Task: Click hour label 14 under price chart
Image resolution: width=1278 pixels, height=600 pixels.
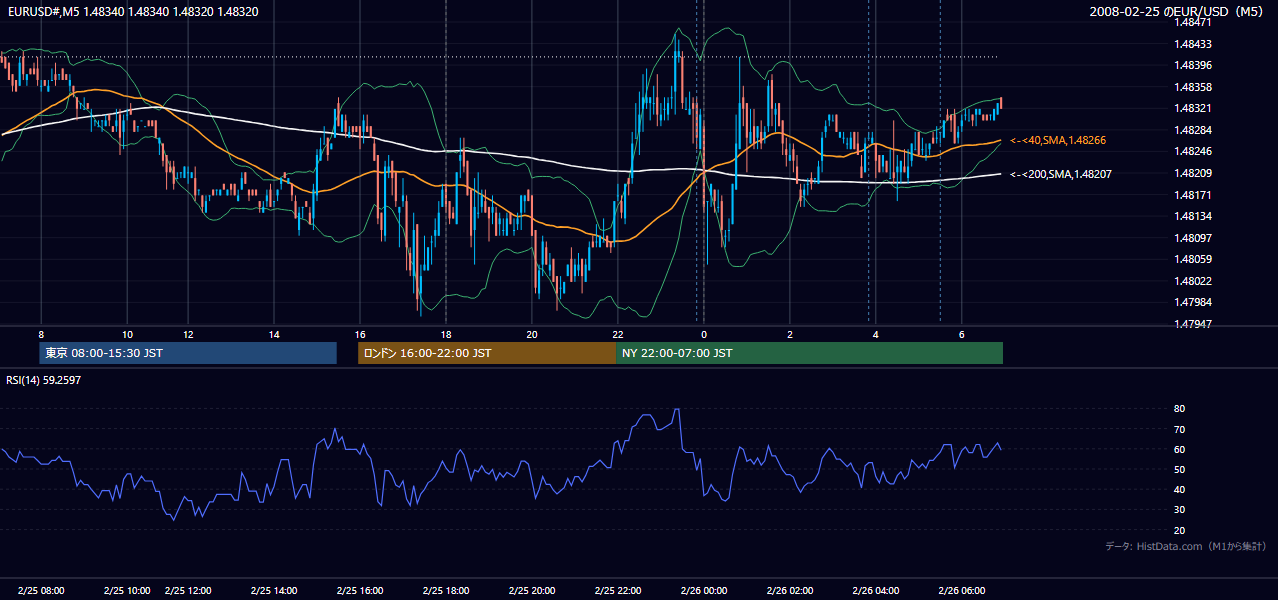Action: (x=274, y=334)
